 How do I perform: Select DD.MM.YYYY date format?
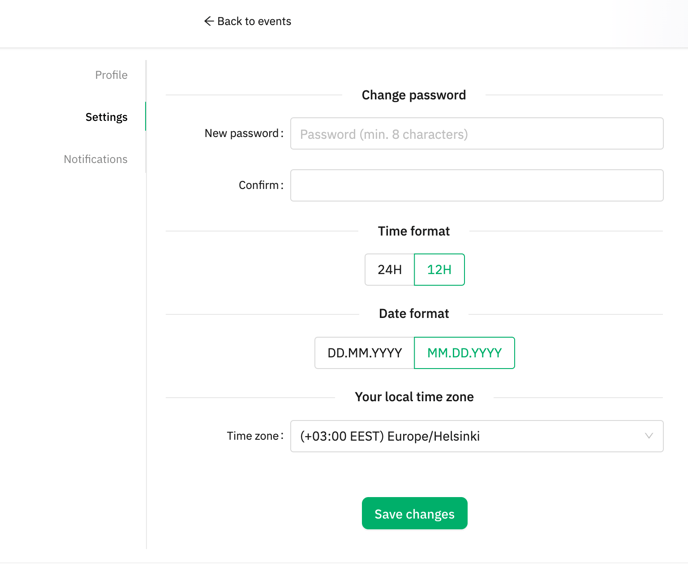click(365, 353)
